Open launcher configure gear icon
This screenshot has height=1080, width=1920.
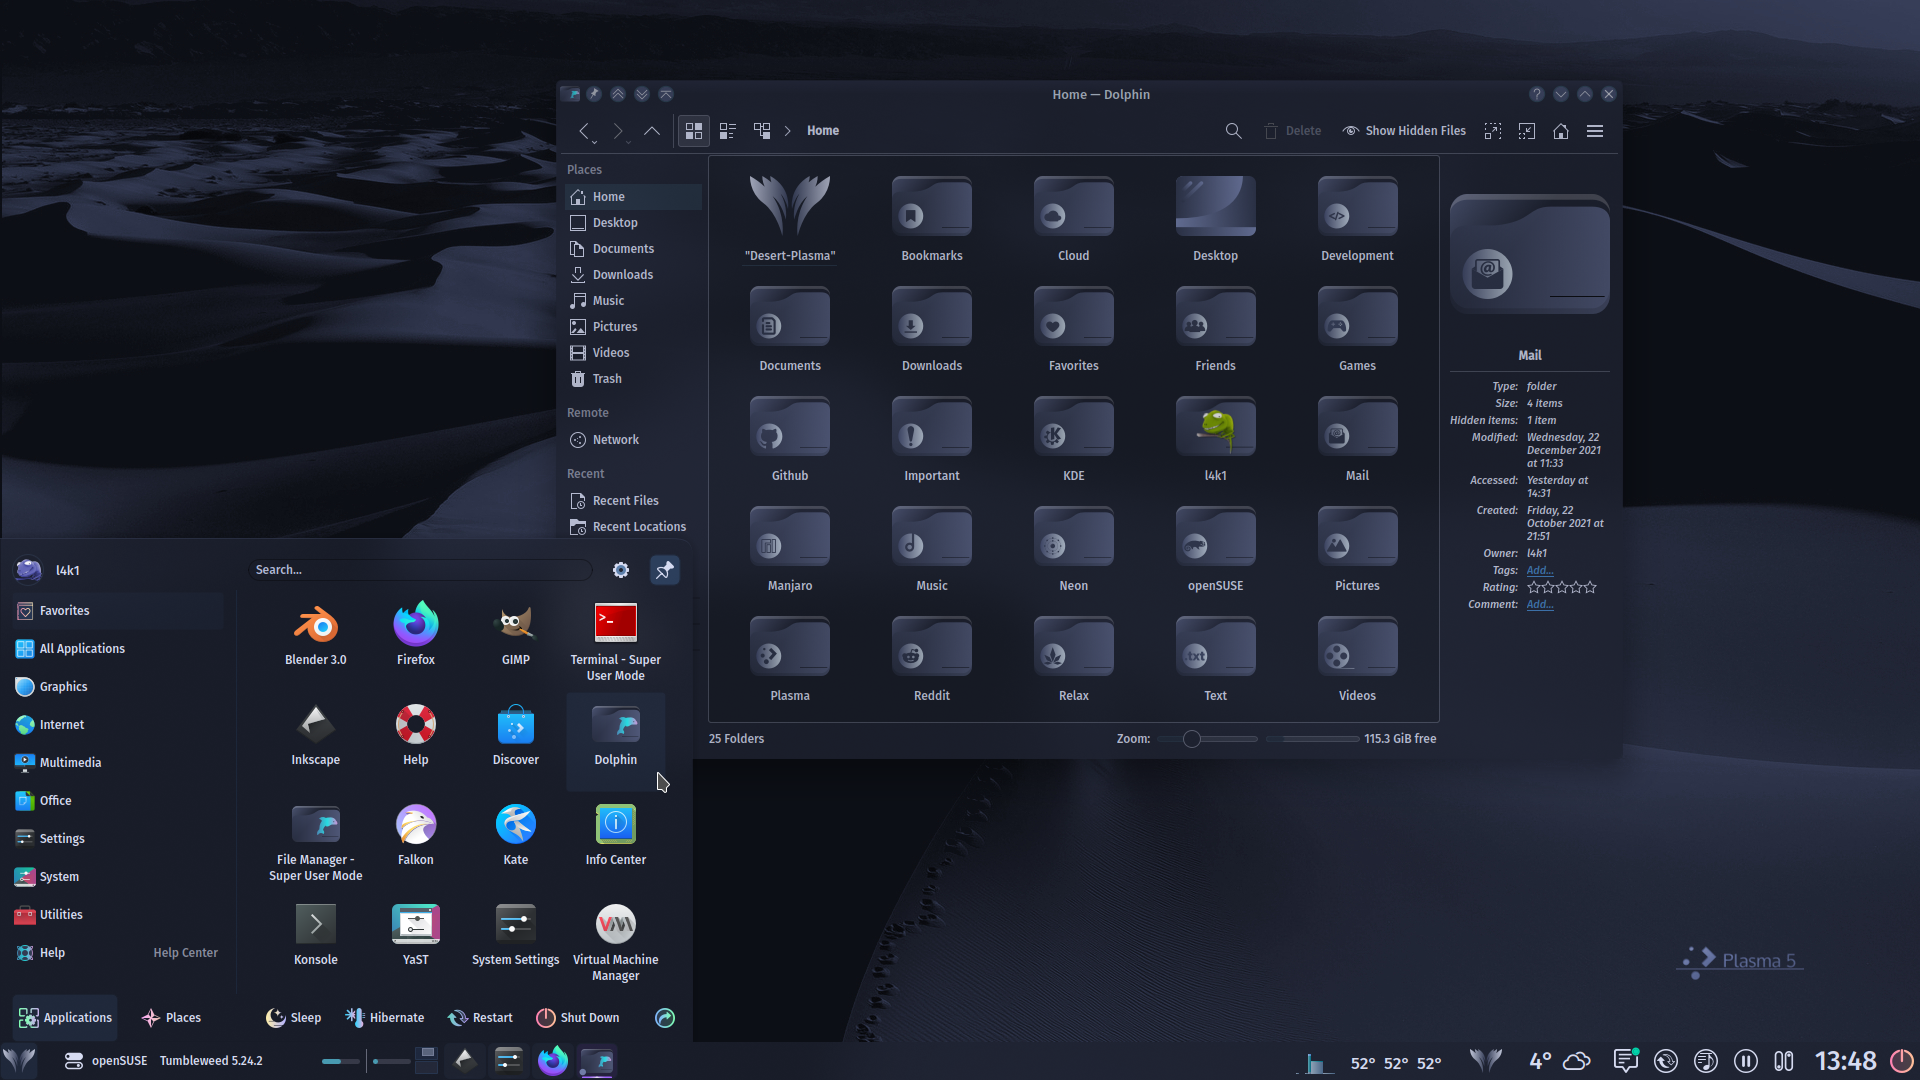(x=621, y=570)
